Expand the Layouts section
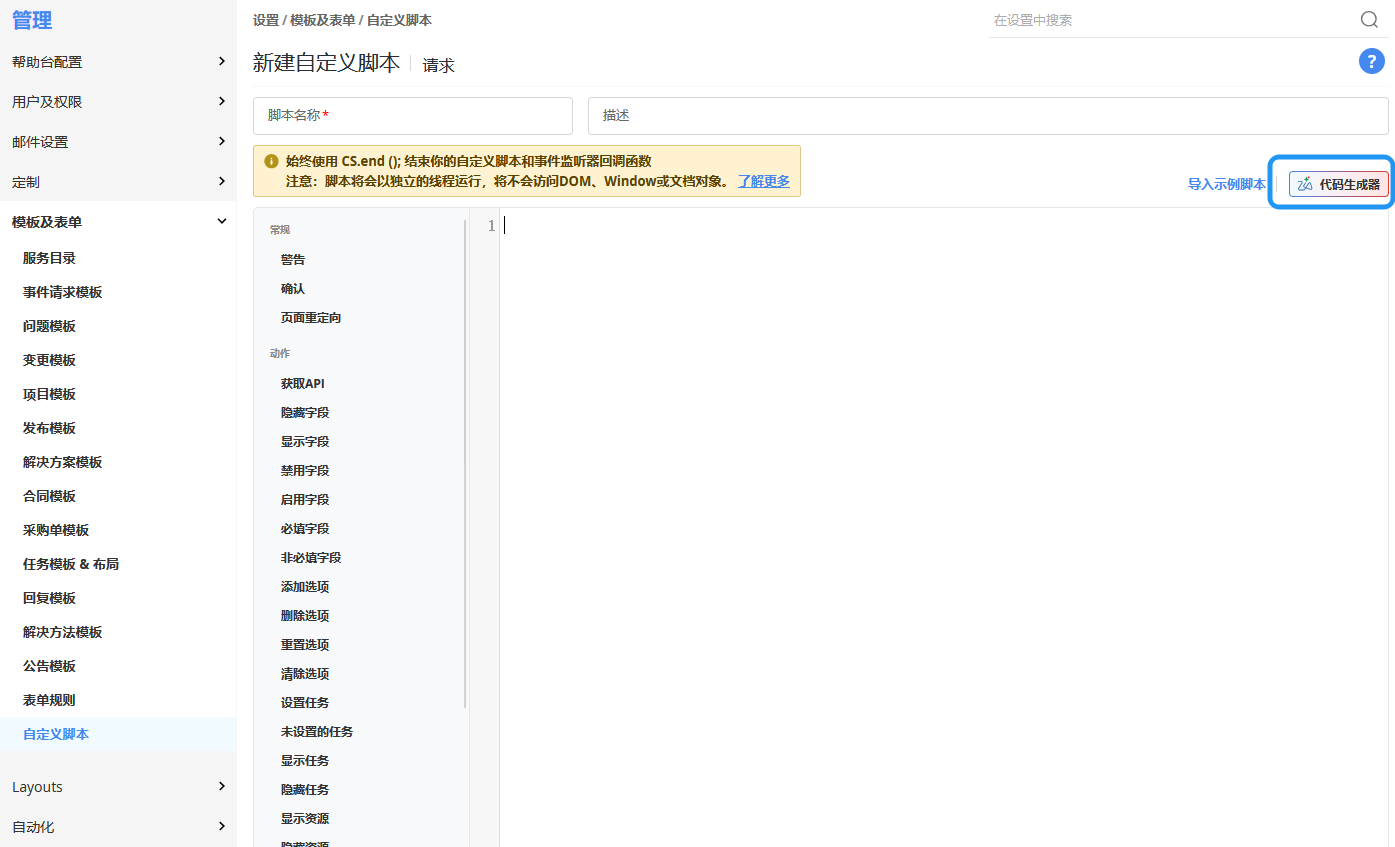Viewport: 1395px width, 847px height. [118, 787]
